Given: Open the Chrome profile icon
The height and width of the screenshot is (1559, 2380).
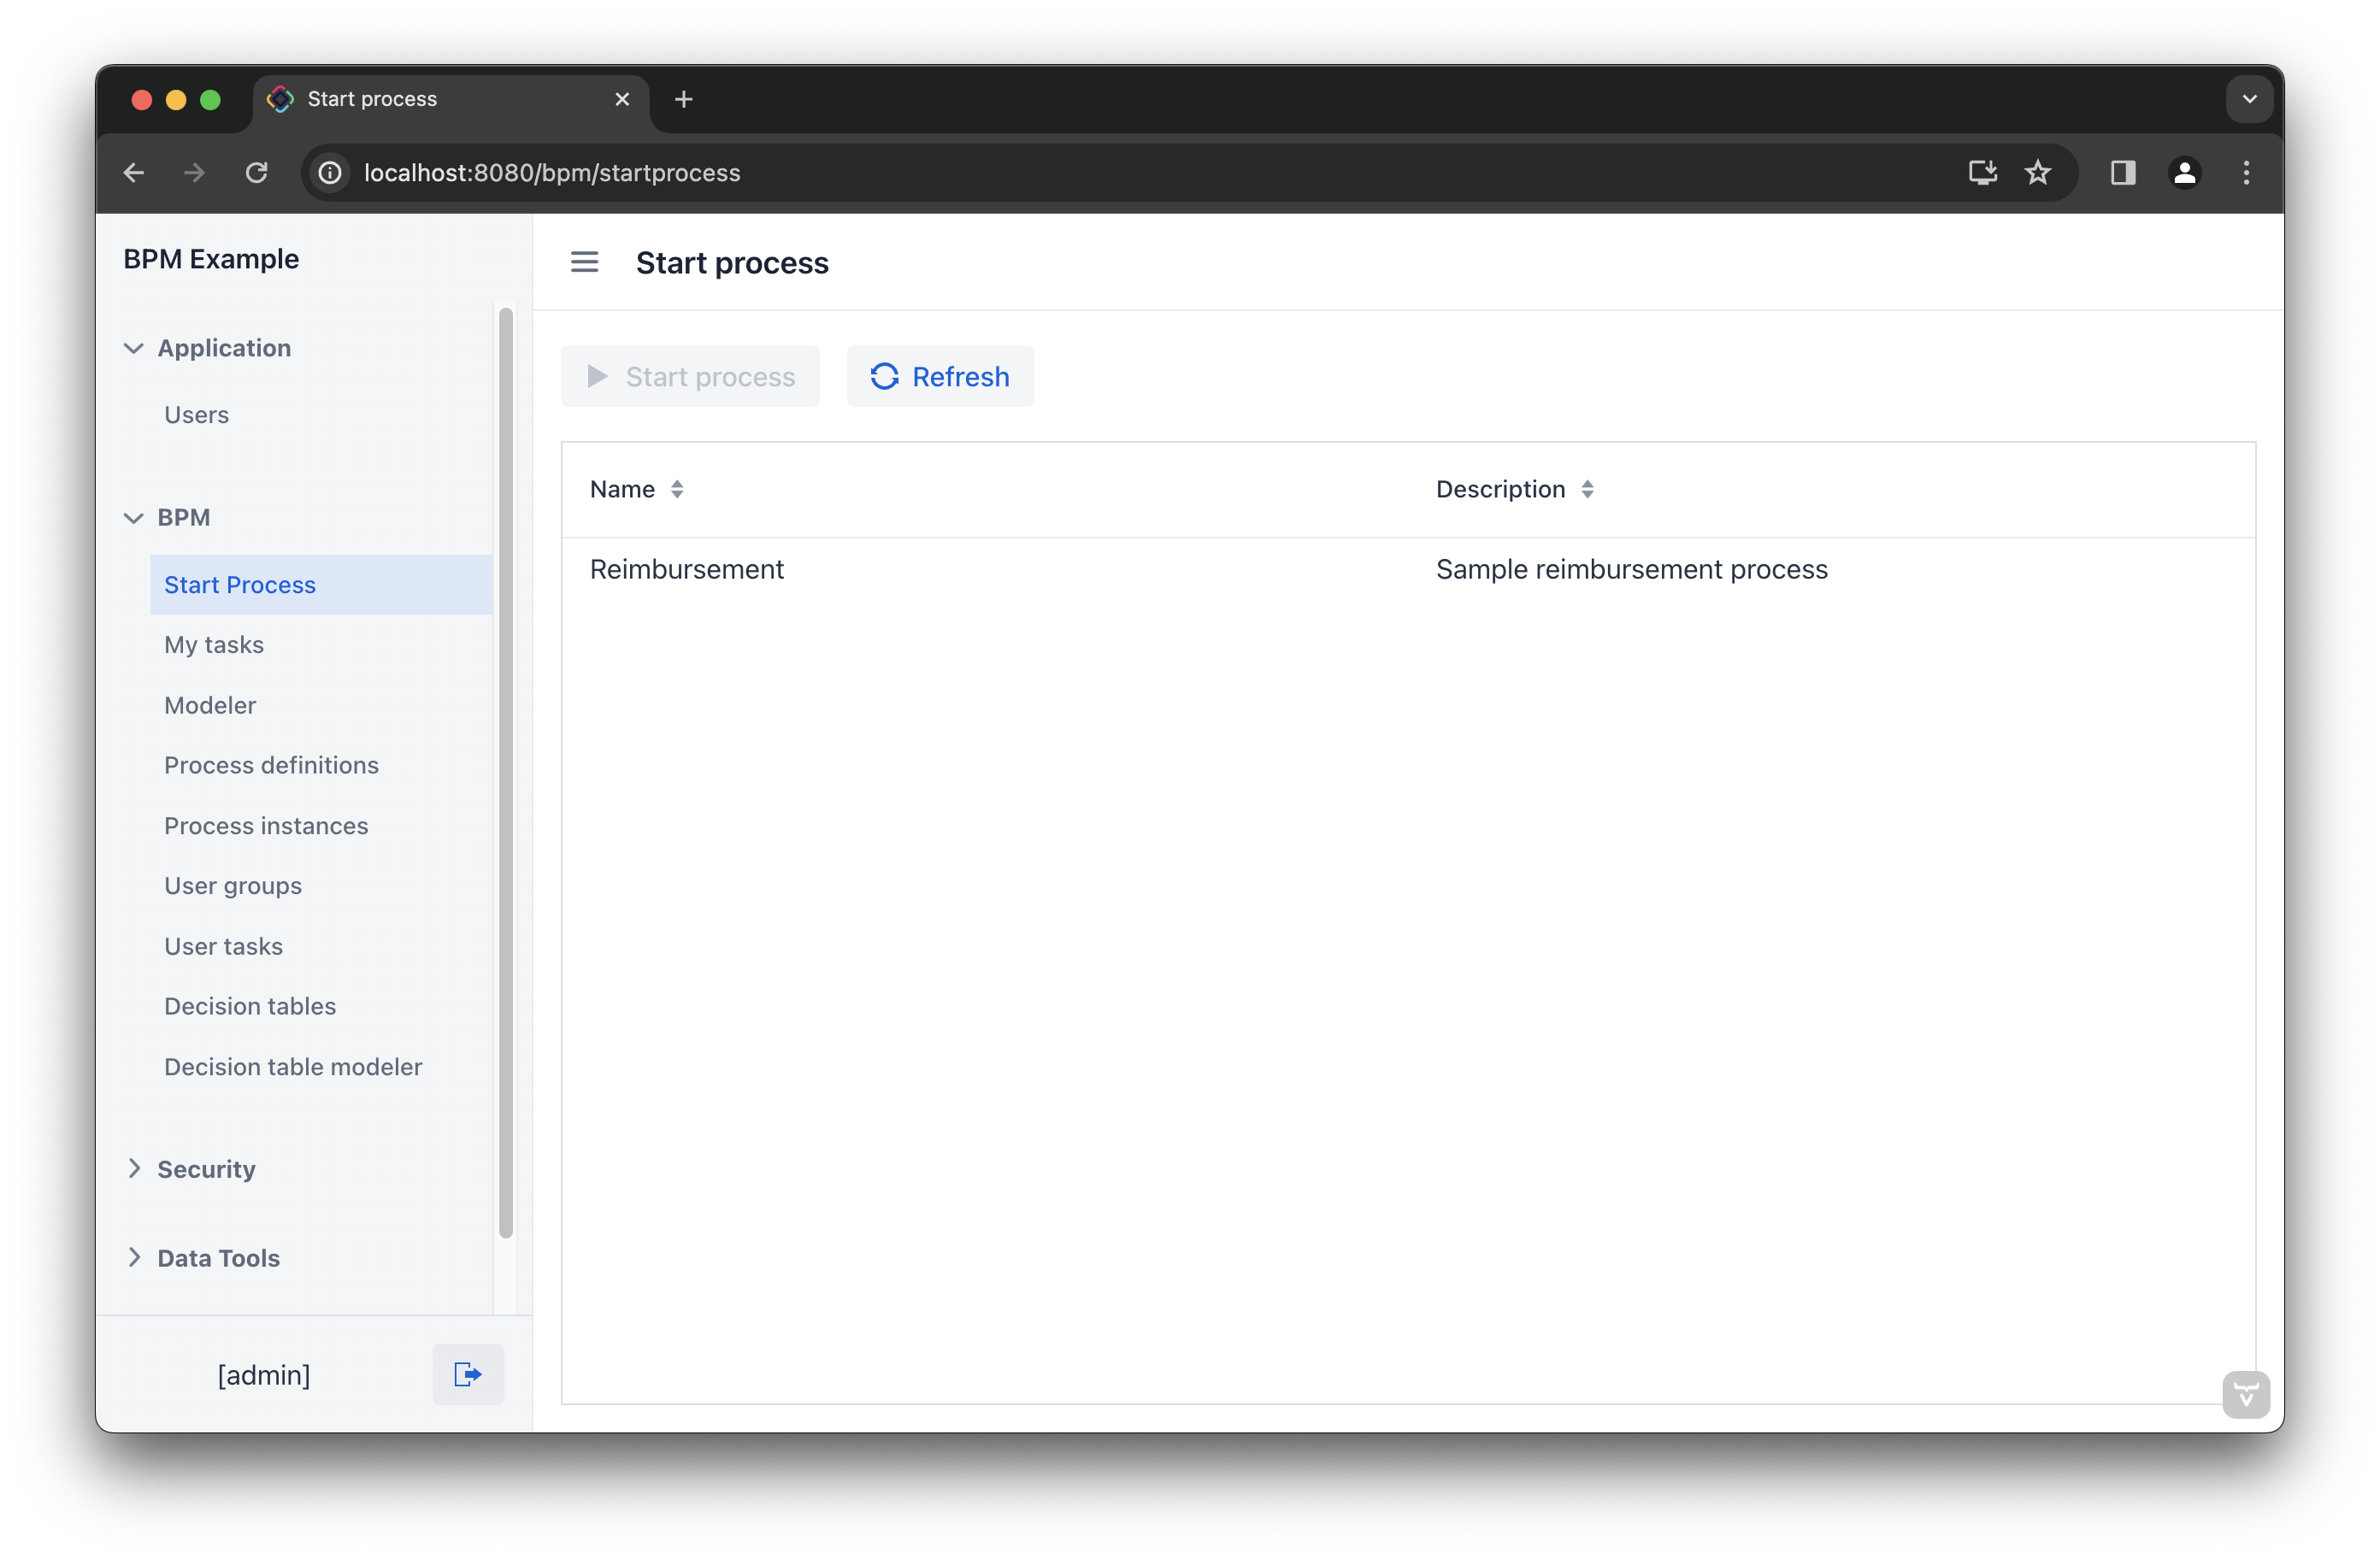Looking at the screenshot, I should click(2184, 173).
